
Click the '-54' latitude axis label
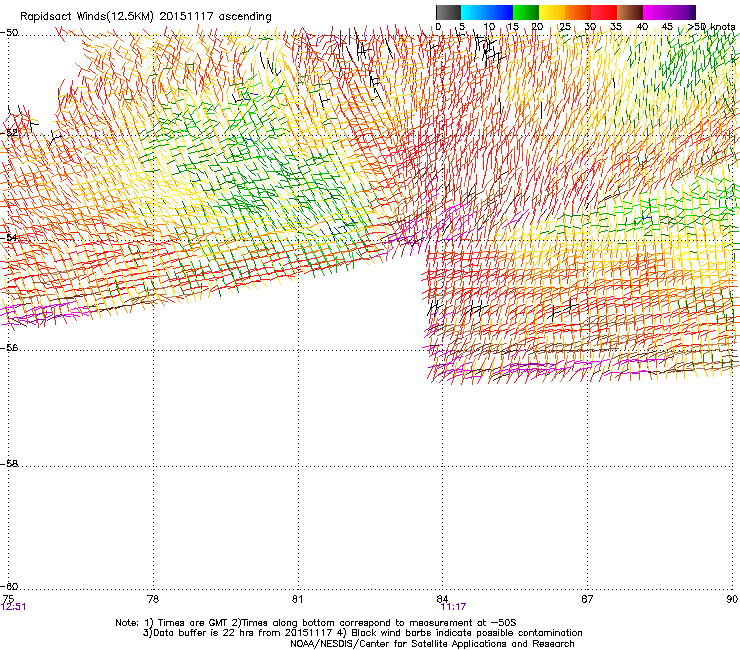pyautogui.click(x=9, y=237)
